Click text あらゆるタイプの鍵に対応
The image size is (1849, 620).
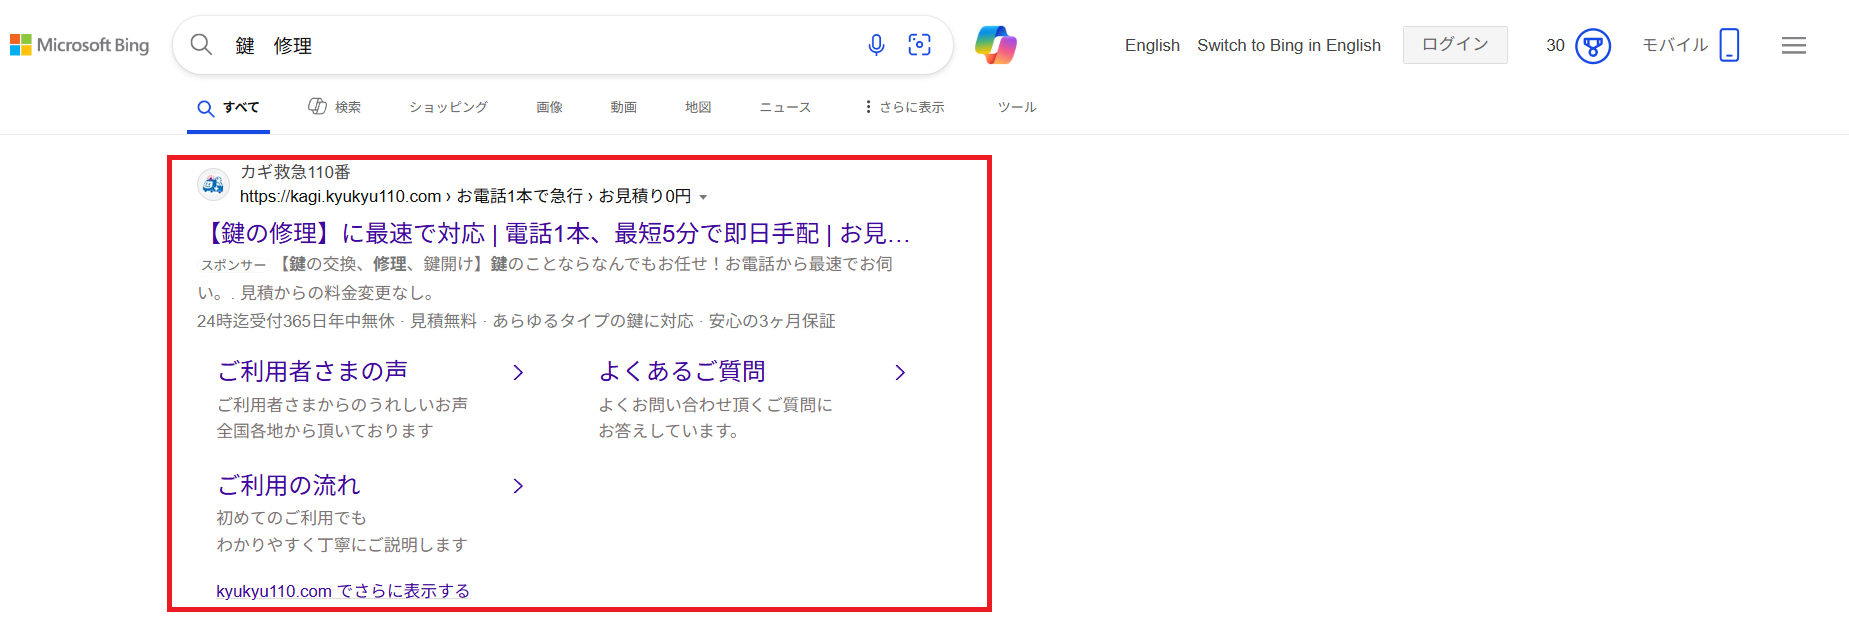(592, 321)
